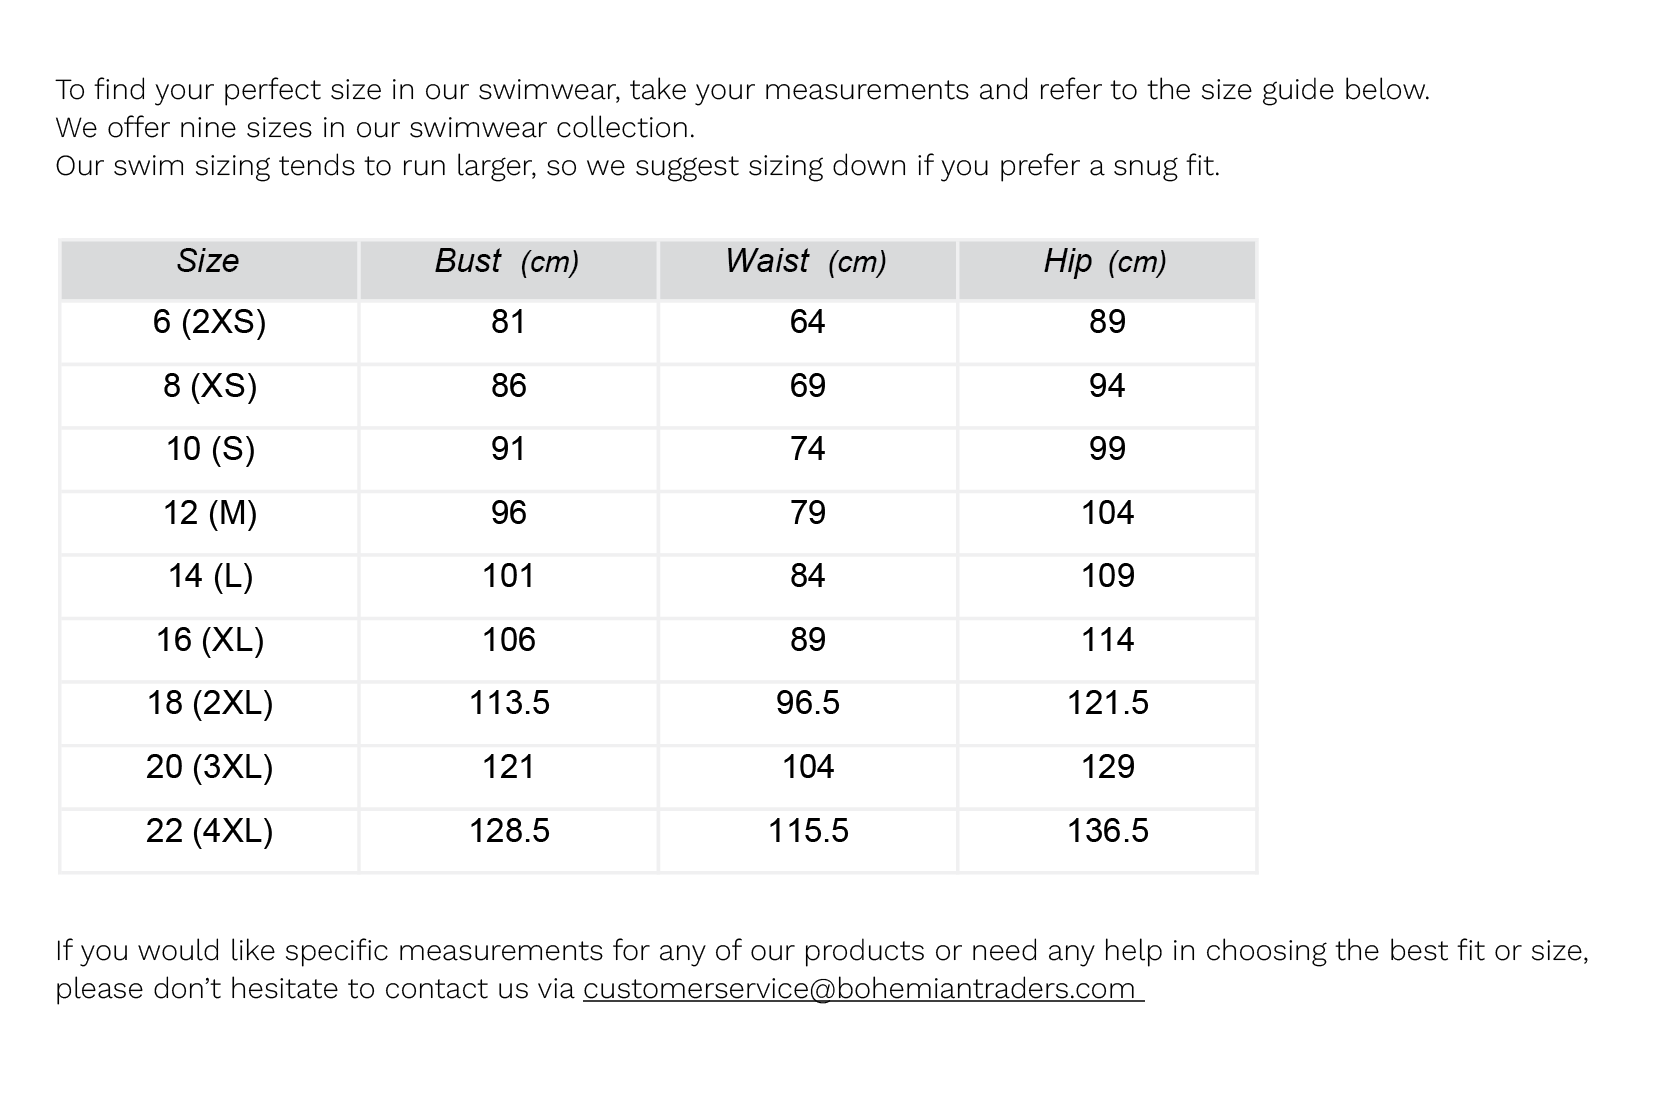Viewport: 1670px width, 1113px height.
Task: Click the customerservice@bohemiantraders.com email link
Action: click(x=861, y=988)
